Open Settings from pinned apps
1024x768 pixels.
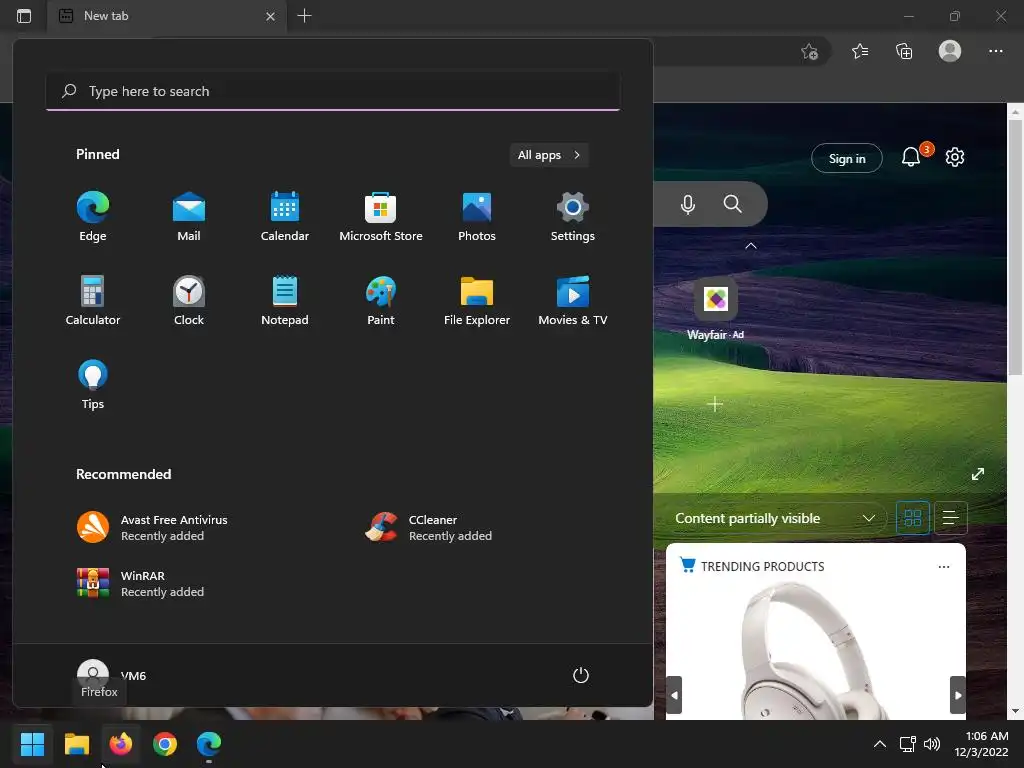(x=573, y=217)
